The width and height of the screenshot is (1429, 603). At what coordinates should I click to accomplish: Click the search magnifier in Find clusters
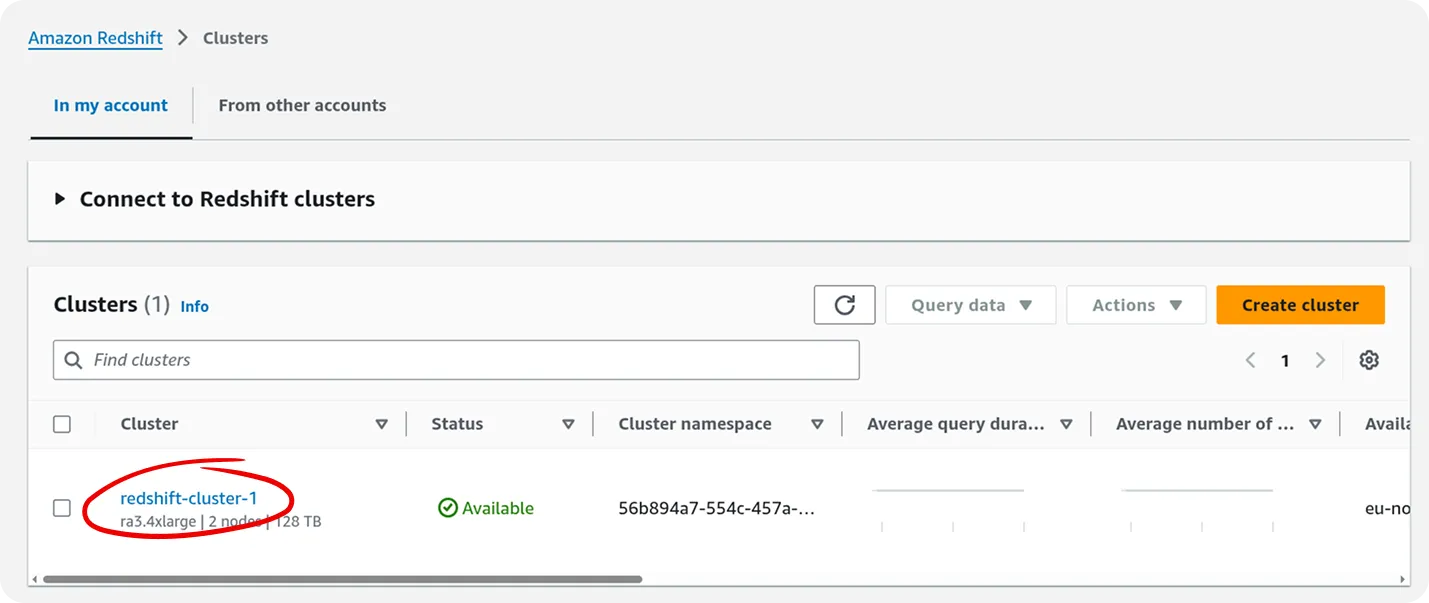(x=73, y=360)
